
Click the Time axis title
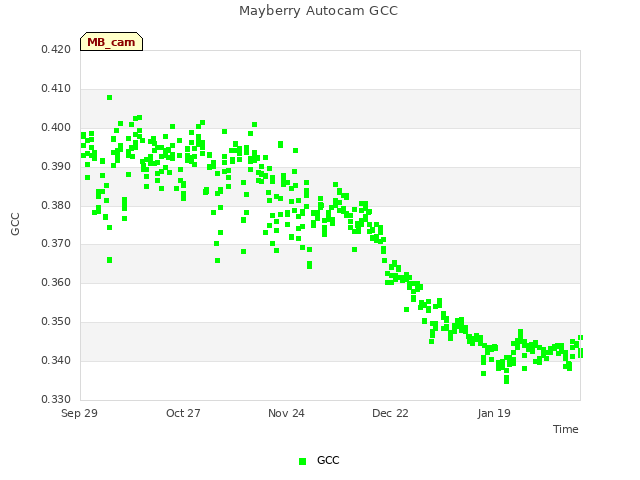click(x=566, y=429)
